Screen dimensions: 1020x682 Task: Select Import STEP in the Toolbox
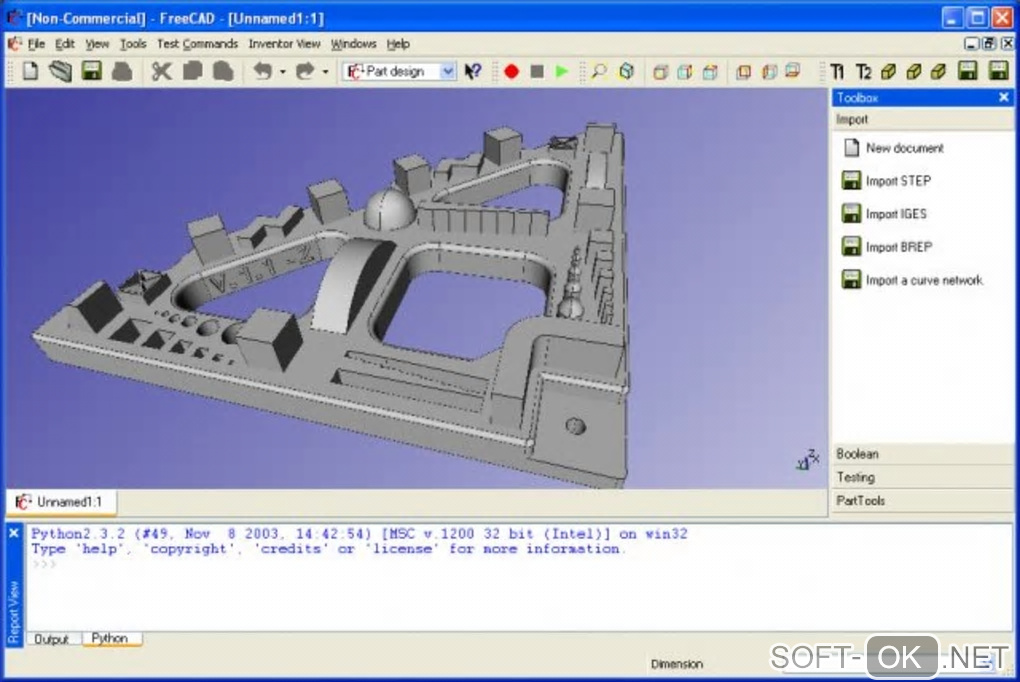tap(897, 181)
